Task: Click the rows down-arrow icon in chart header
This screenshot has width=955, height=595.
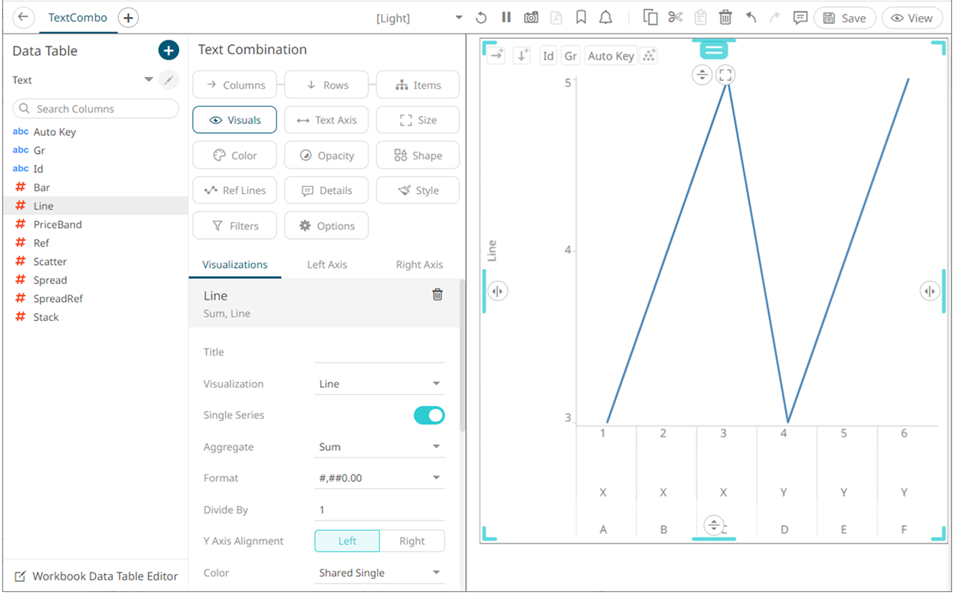Action: click(522, 55)
